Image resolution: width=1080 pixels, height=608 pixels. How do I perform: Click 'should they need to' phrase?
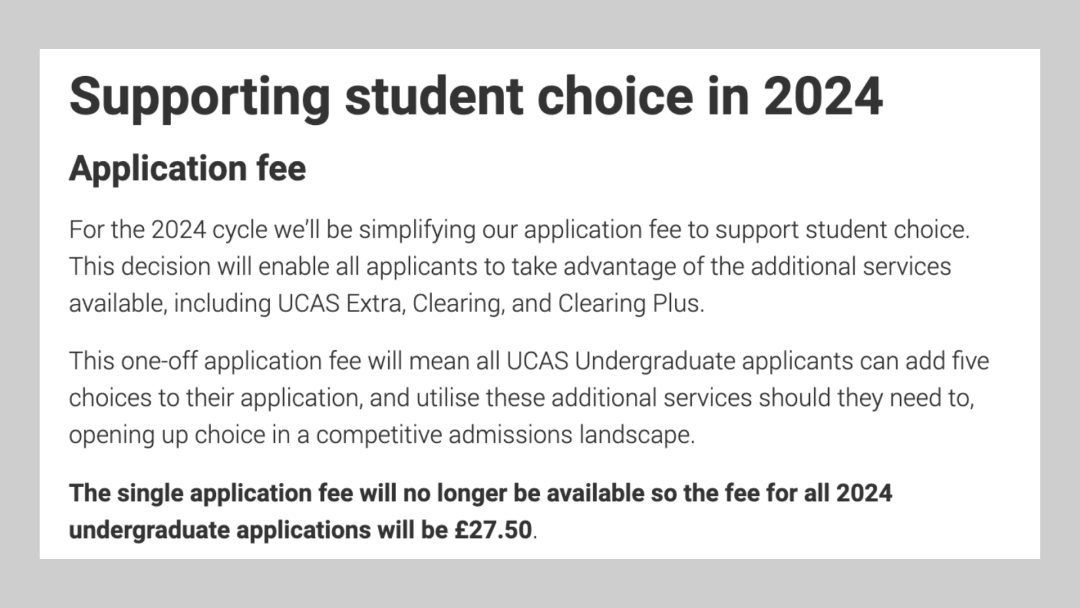coord(864,398)
